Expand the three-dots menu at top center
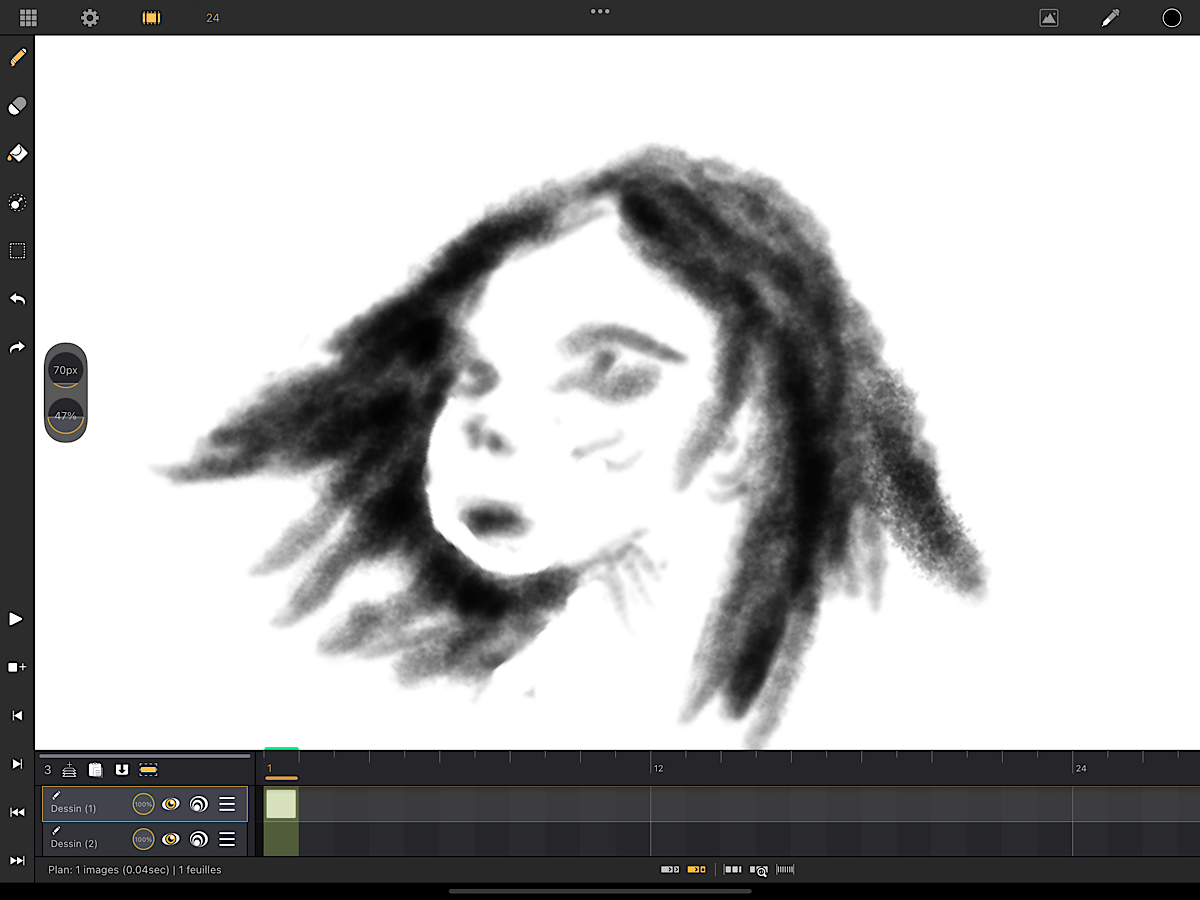This screenshot has width=1200, height=900. pos(600,12)
